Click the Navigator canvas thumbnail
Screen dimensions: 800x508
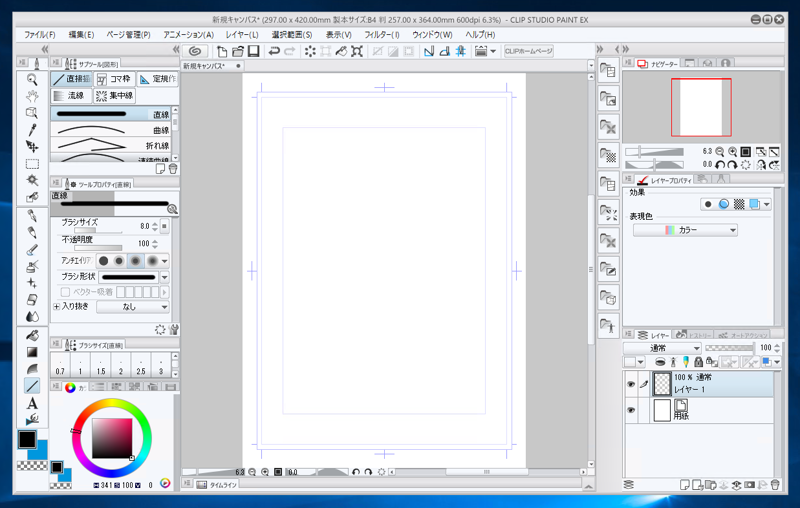click(x=701, y=107)
